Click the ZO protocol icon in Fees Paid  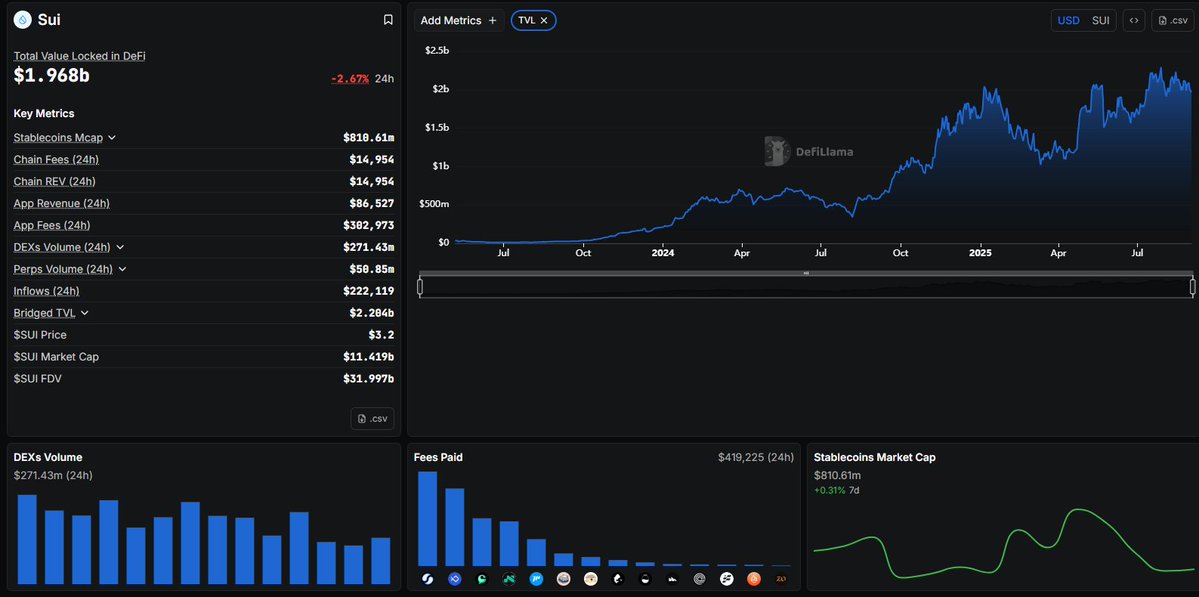click(781, 579)
